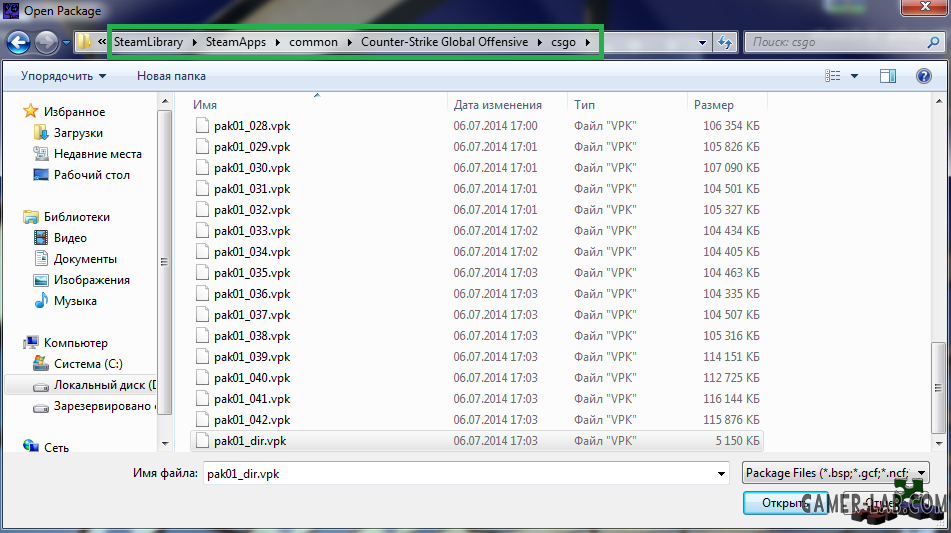Screen dimensions: 951x533
Task: Open recent locations dropdown beside Forward arrow
Action: pyautogui.click(x=66, y=43)
